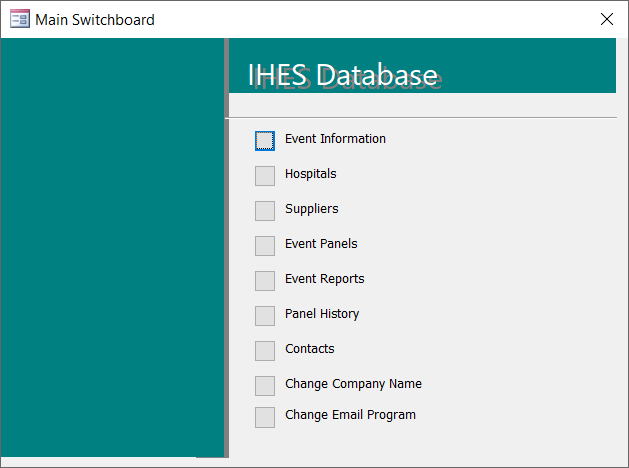Select the Hospitals text label
The width and height of the screenshot is (629, 468).
click(310, 174)
